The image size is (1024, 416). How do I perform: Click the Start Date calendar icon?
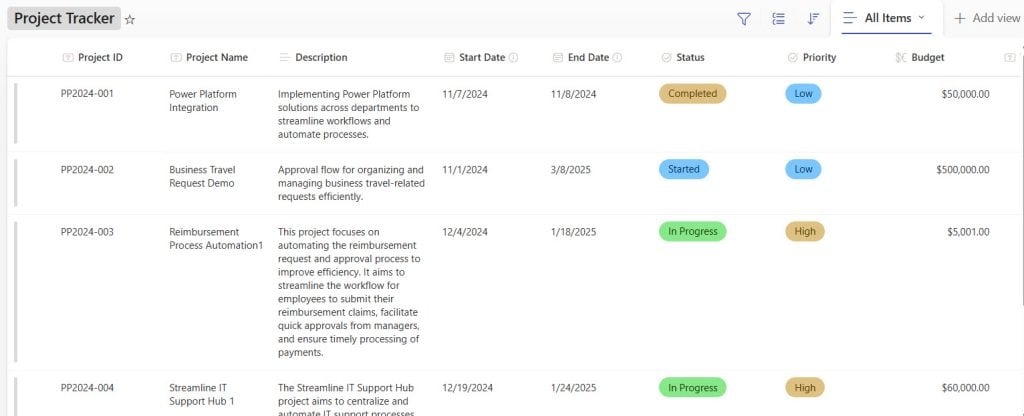449,57
